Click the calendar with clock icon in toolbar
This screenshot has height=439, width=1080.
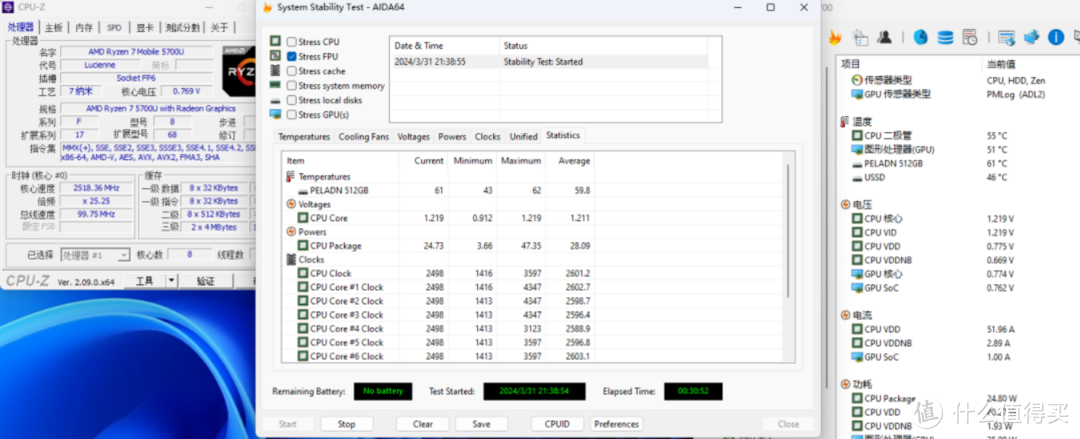(x=970, y=37)
